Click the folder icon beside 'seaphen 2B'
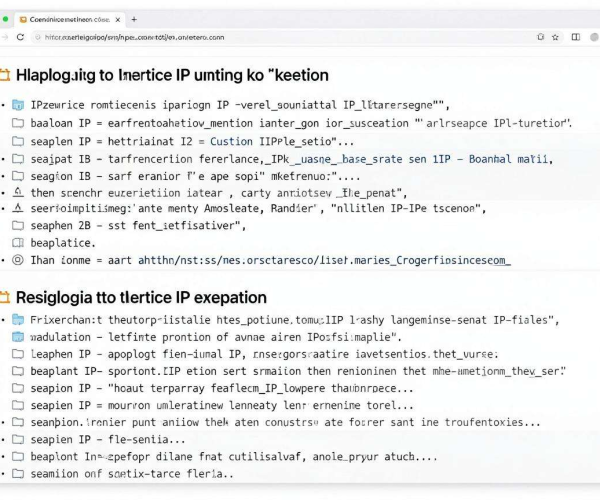600x500 pixels. pos(18,225)
